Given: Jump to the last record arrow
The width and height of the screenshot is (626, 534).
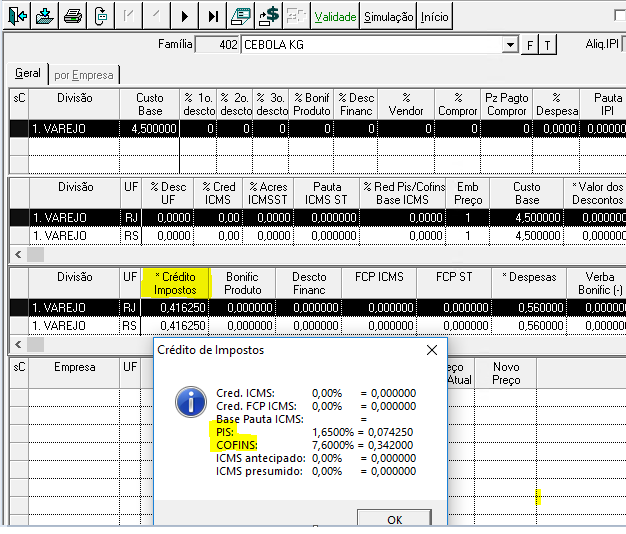Looking at the screenshot, I should 213,16.
